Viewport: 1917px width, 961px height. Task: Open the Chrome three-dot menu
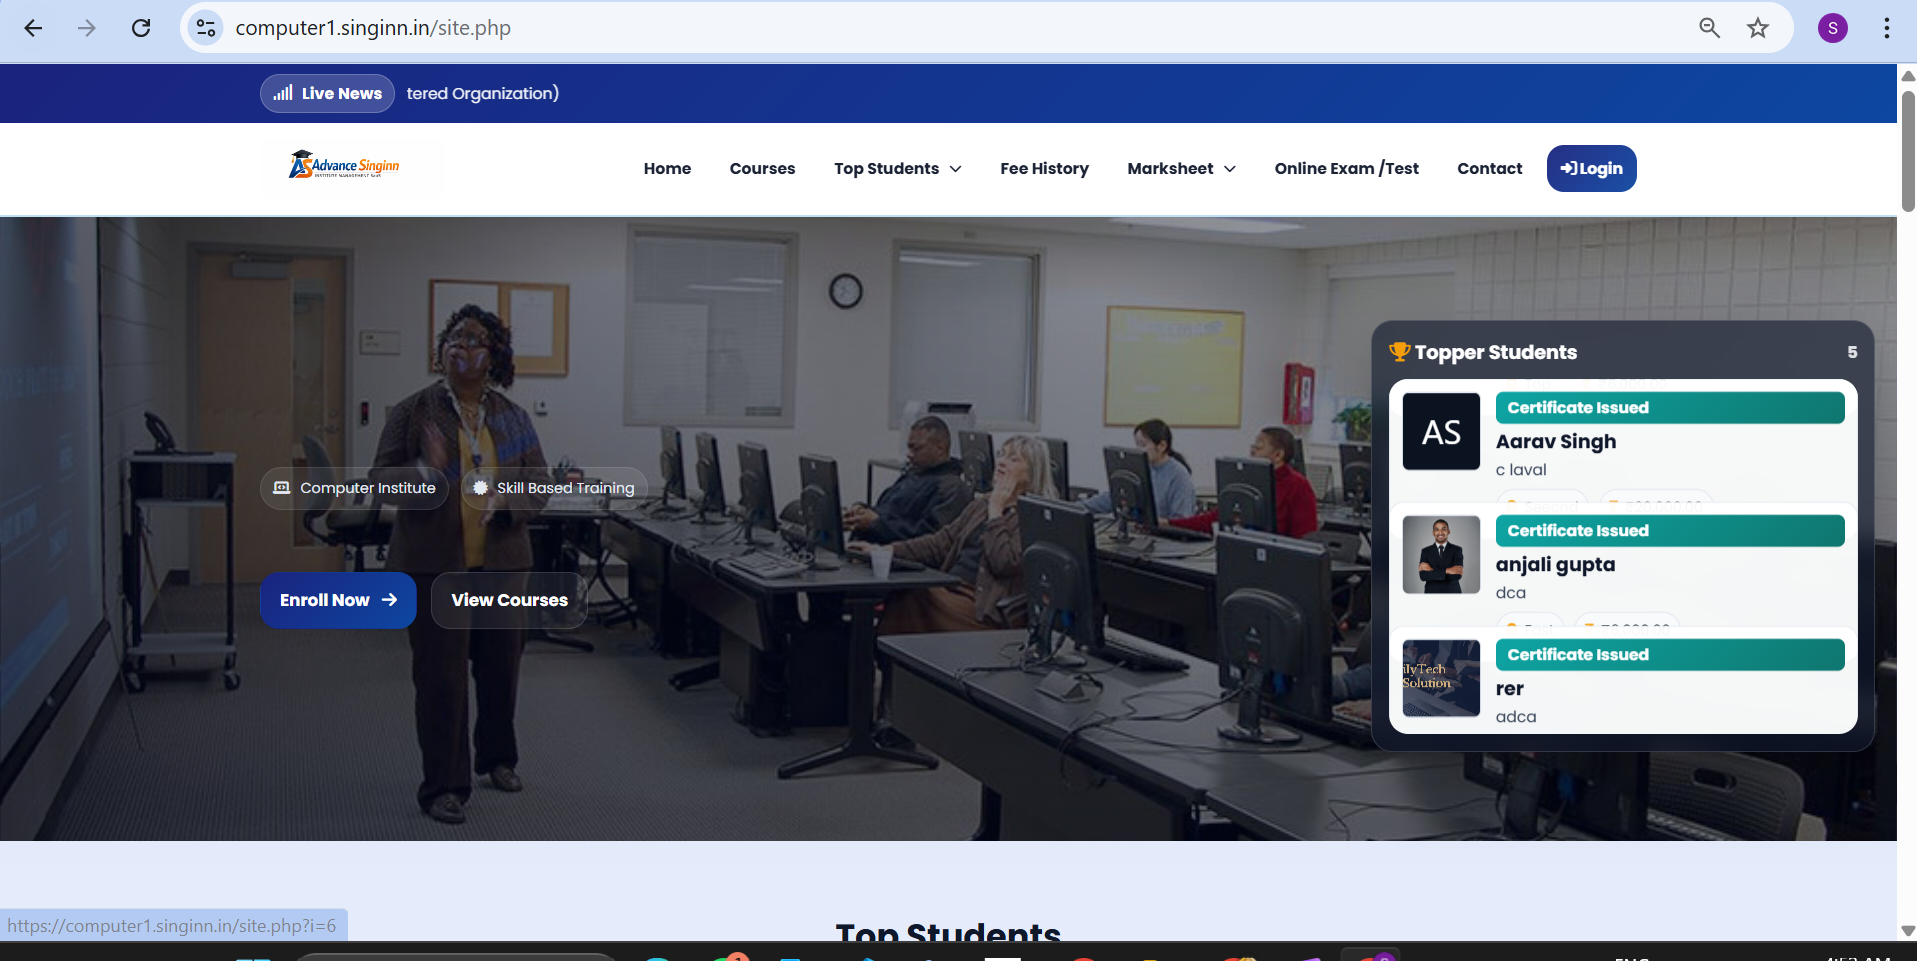pos(1886,28)
